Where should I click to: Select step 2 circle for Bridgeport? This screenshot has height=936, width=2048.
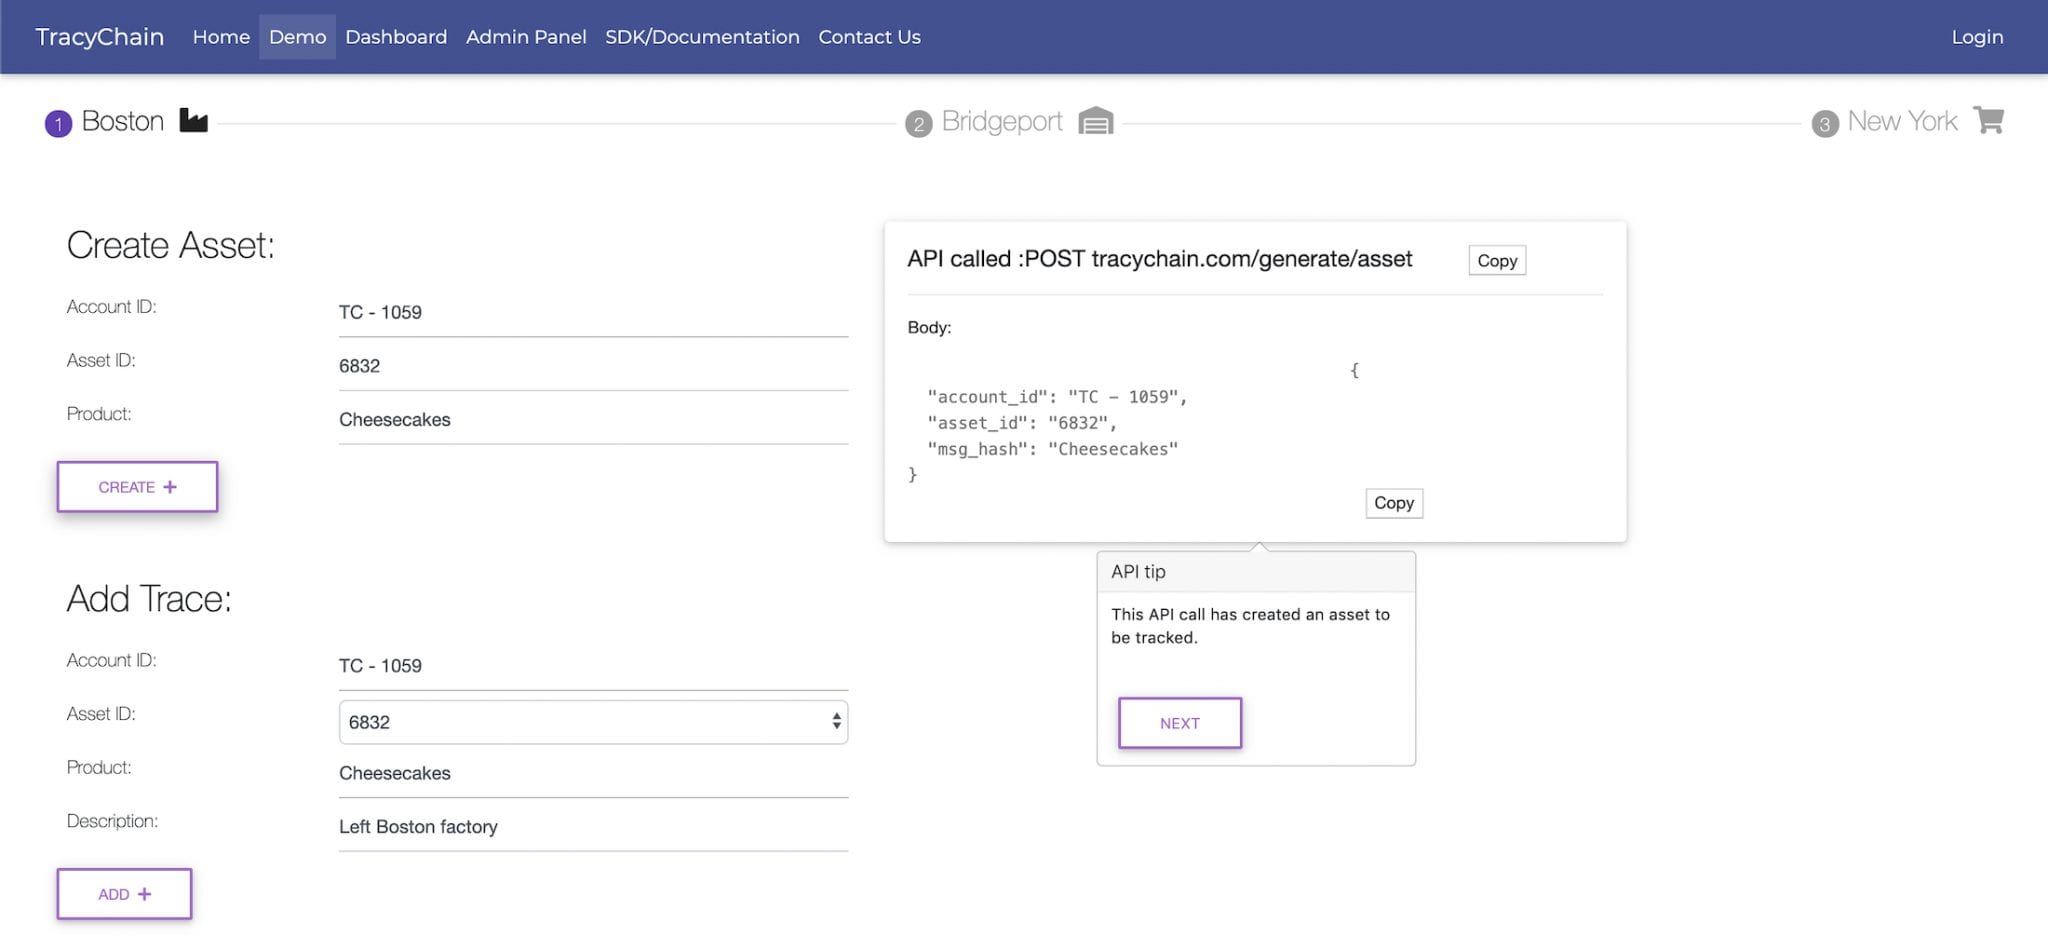(919, 124)
